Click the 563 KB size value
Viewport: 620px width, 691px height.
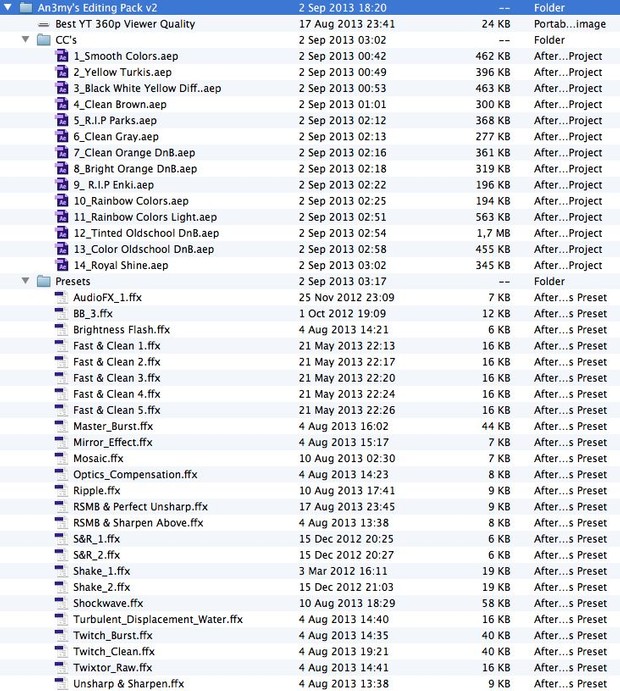pos(493,217)
